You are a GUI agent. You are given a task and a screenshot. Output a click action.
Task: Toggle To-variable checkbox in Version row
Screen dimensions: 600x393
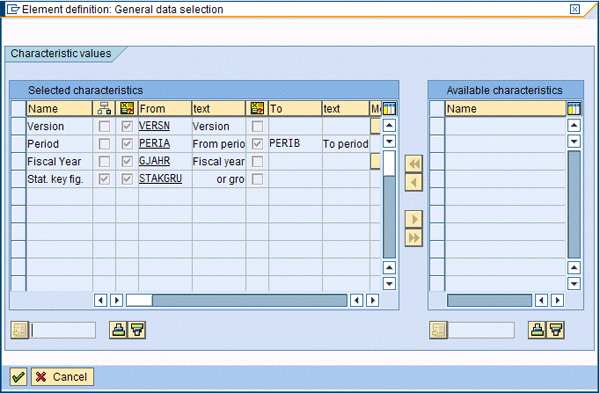[257, 126]
